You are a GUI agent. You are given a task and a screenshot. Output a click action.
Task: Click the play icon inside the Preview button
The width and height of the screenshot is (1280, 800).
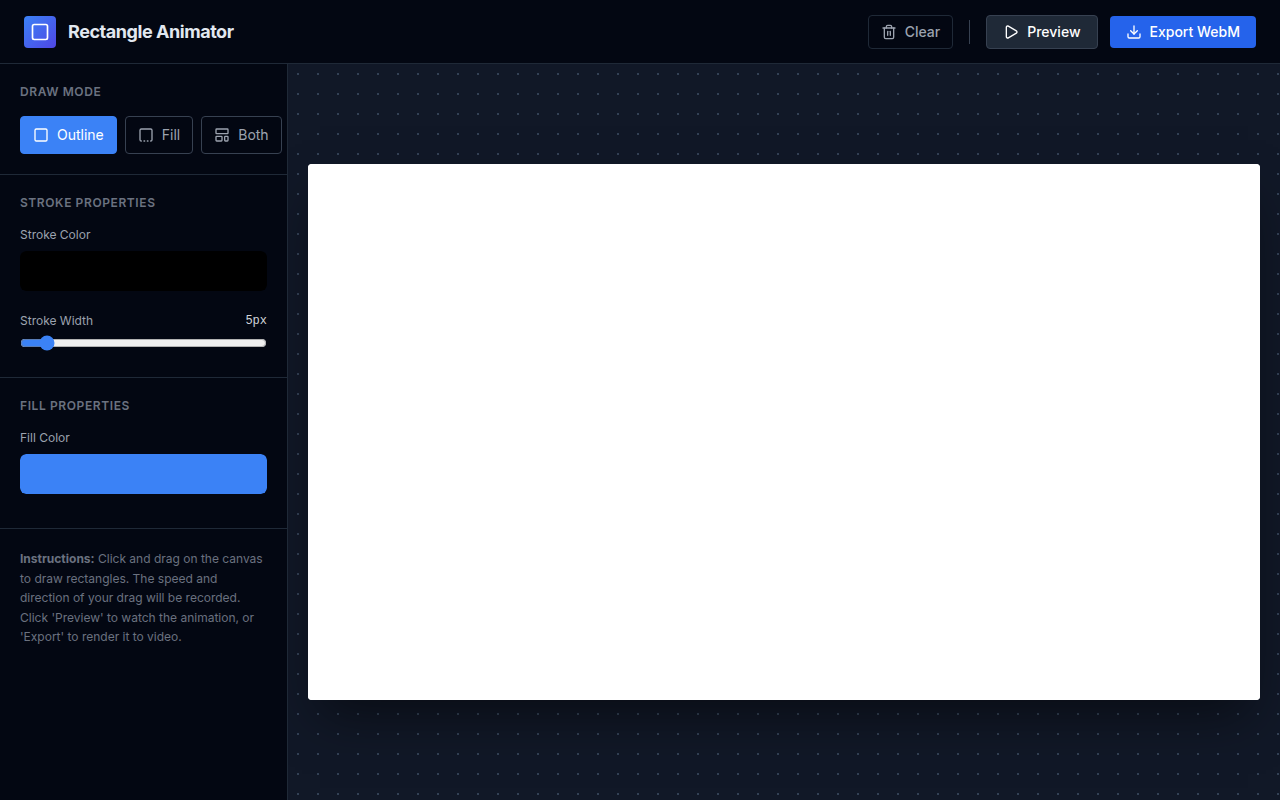[x=1013, y=31]
